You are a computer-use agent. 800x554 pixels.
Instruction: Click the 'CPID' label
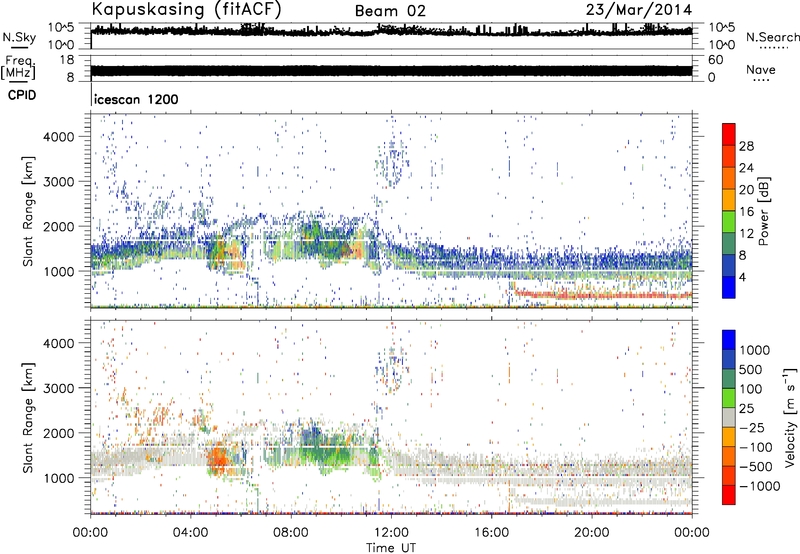22,95
